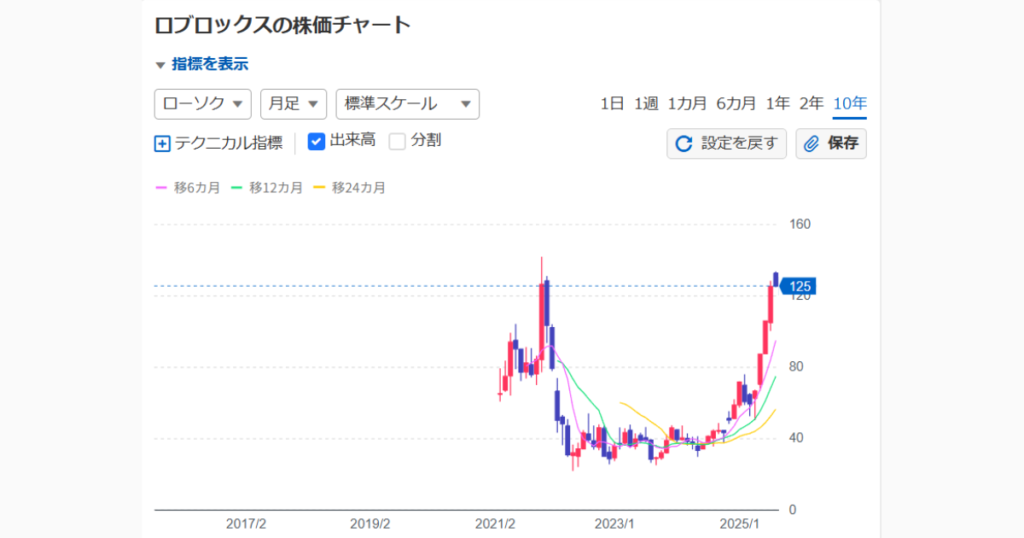Image resolution: width=1024 pixels, height=538 pixels.
Task: Click the 設定を戻す reset button
Action: (x=726, y=144)
